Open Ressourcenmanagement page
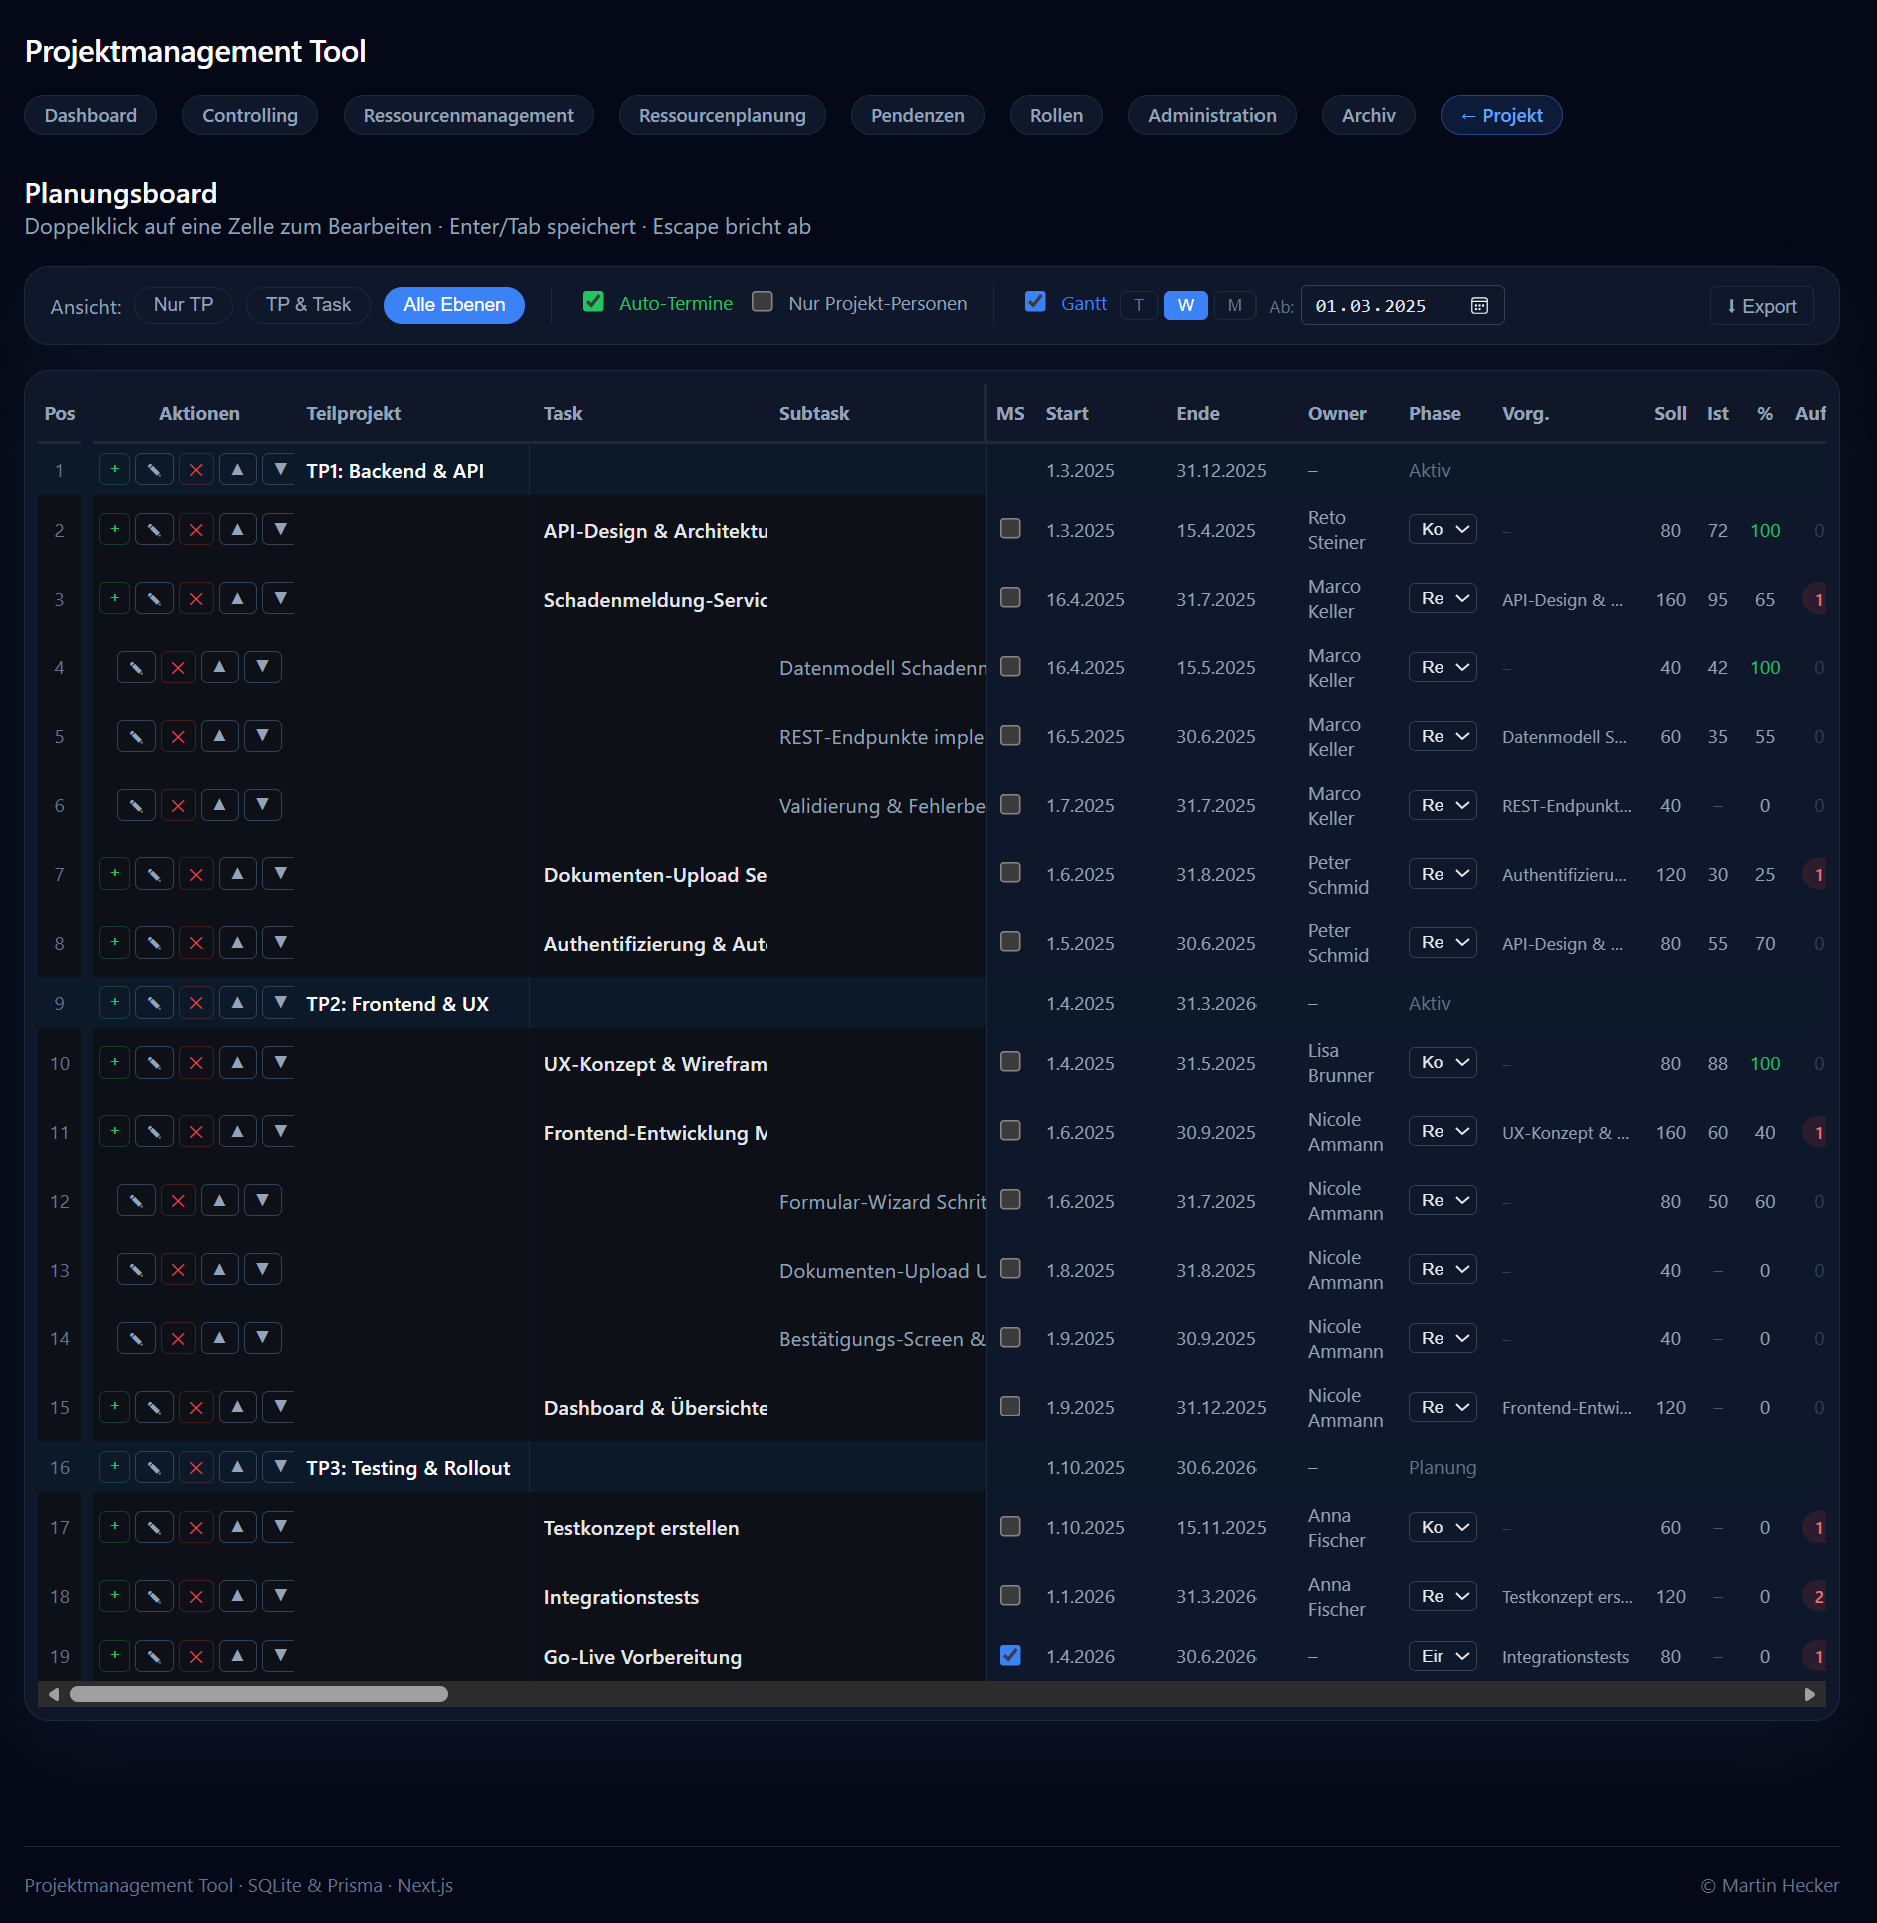This screenshot has width=1877, height=1923. [468, 115]
